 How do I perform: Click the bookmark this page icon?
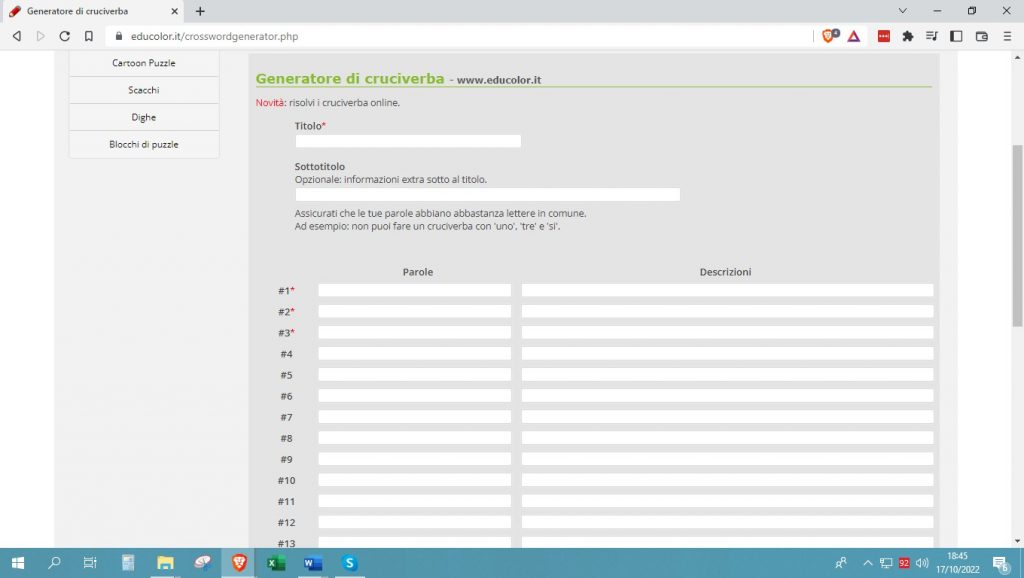[89, 36]
